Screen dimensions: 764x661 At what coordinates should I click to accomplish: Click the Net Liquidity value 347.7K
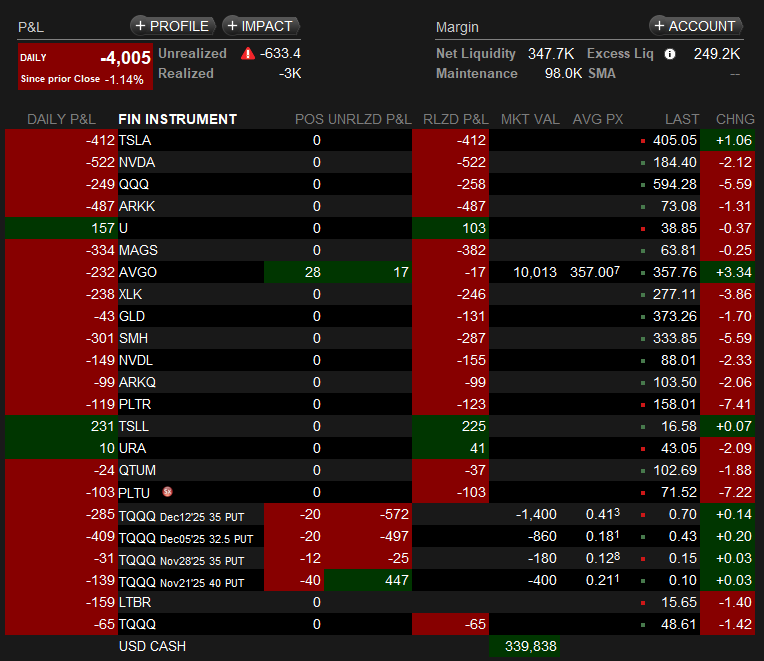[551, 54]
